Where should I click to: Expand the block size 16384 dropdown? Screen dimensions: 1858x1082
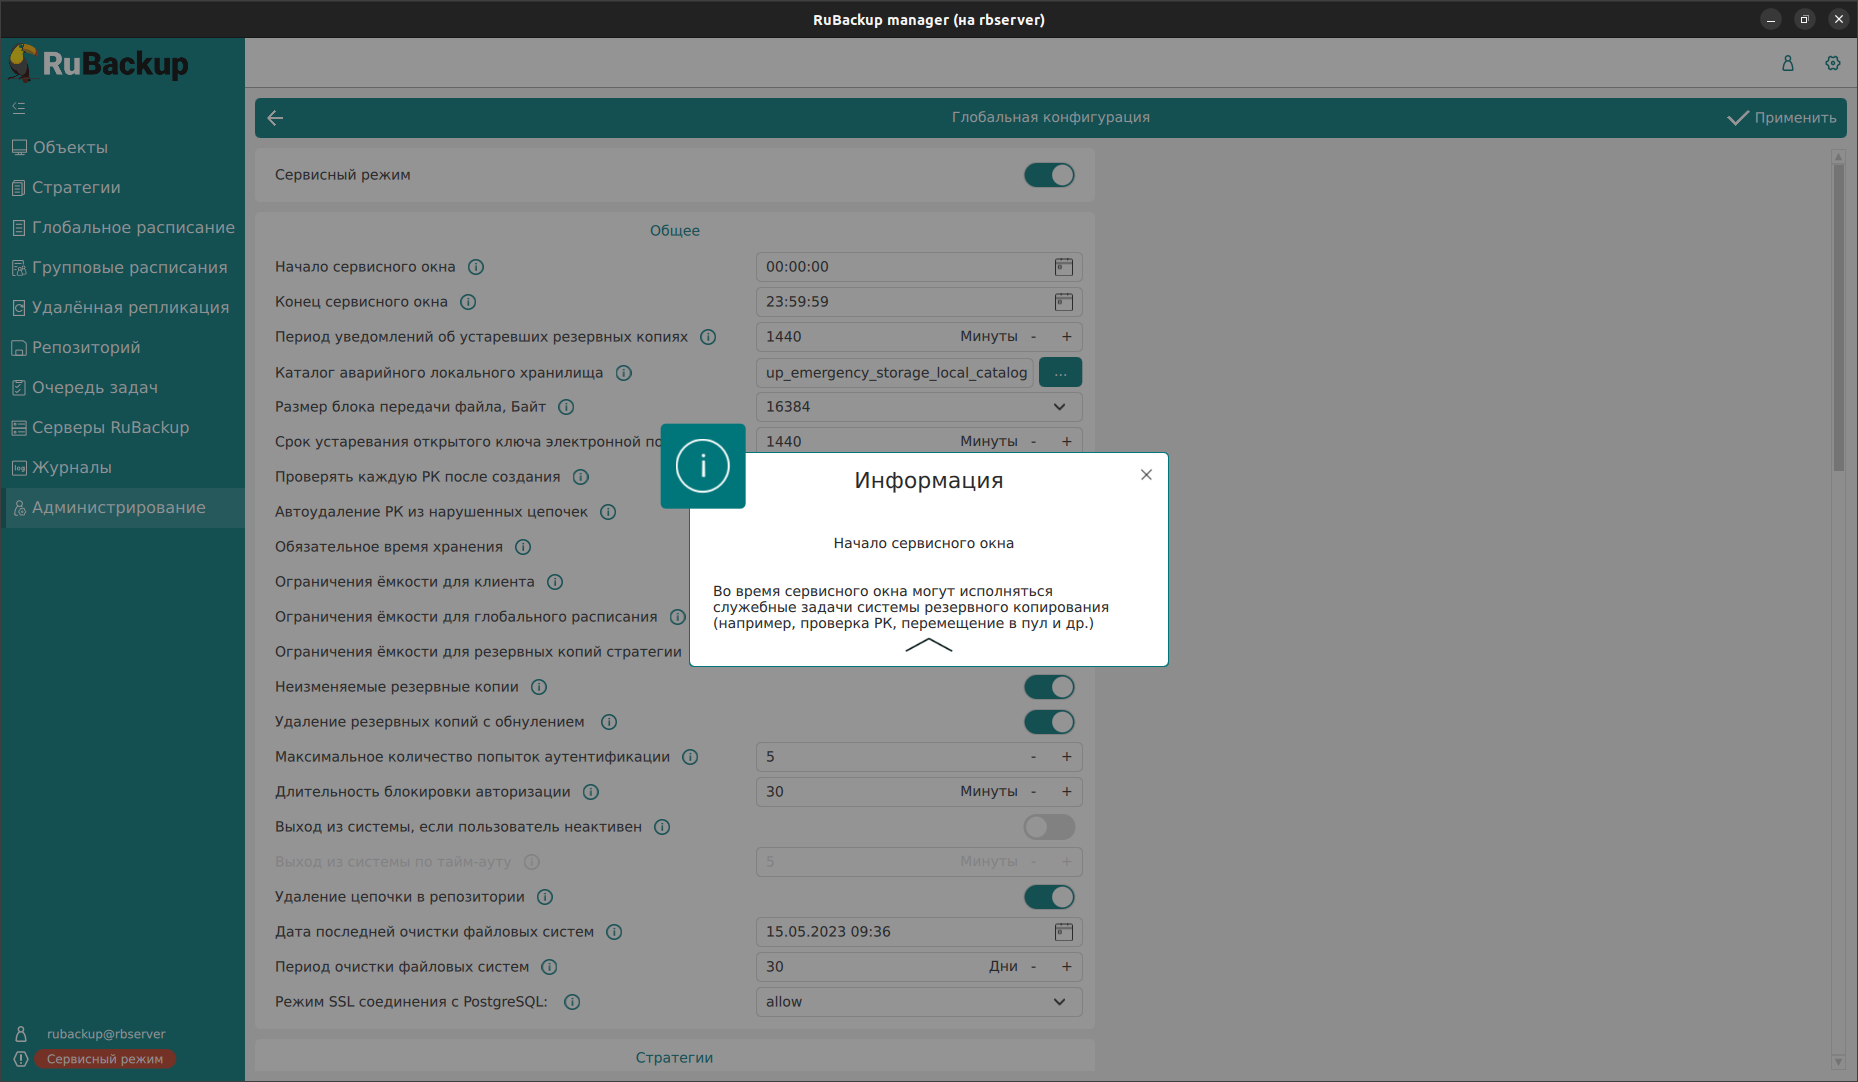tap(1059, 407)
